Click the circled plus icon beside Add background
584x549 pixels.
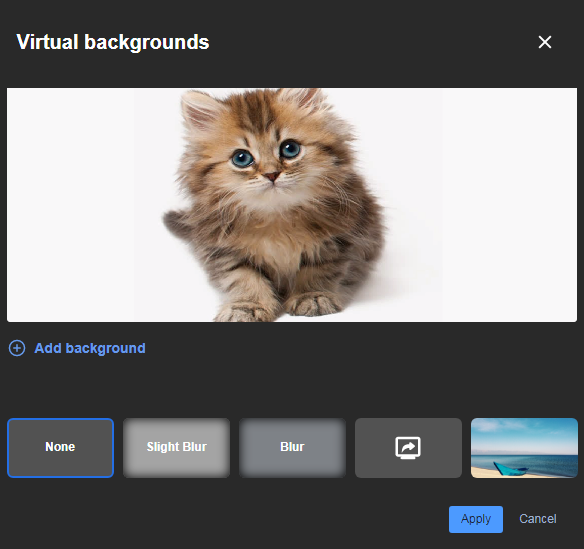pos(17,348)
